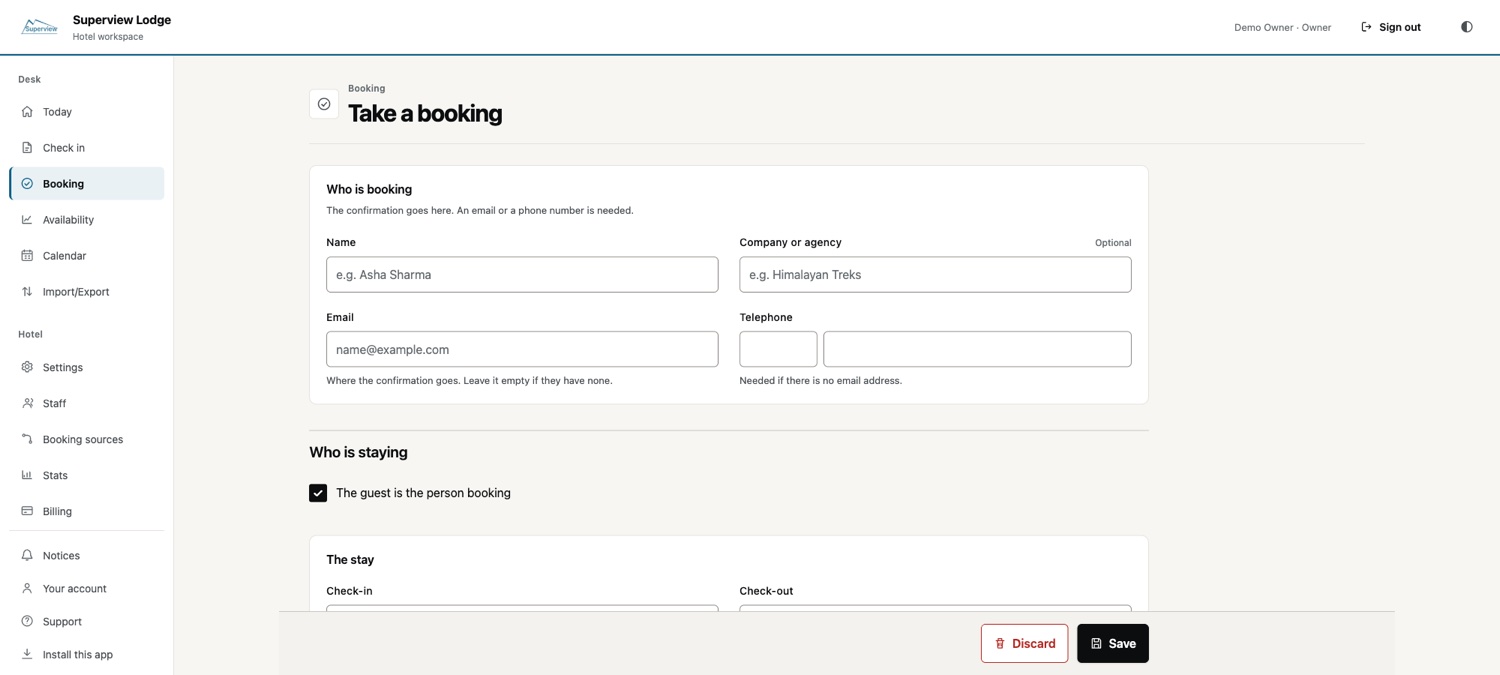Click the Support help icon
The width and height of the screenshot is (1500, 675).
click(x=27, y=621)
